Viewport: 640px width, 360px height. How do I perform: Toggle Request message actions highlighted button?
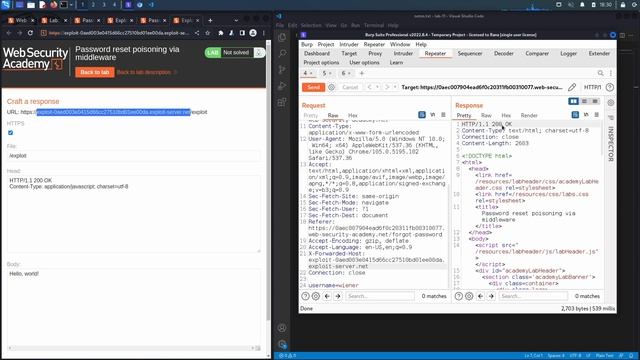click(422, 115)
